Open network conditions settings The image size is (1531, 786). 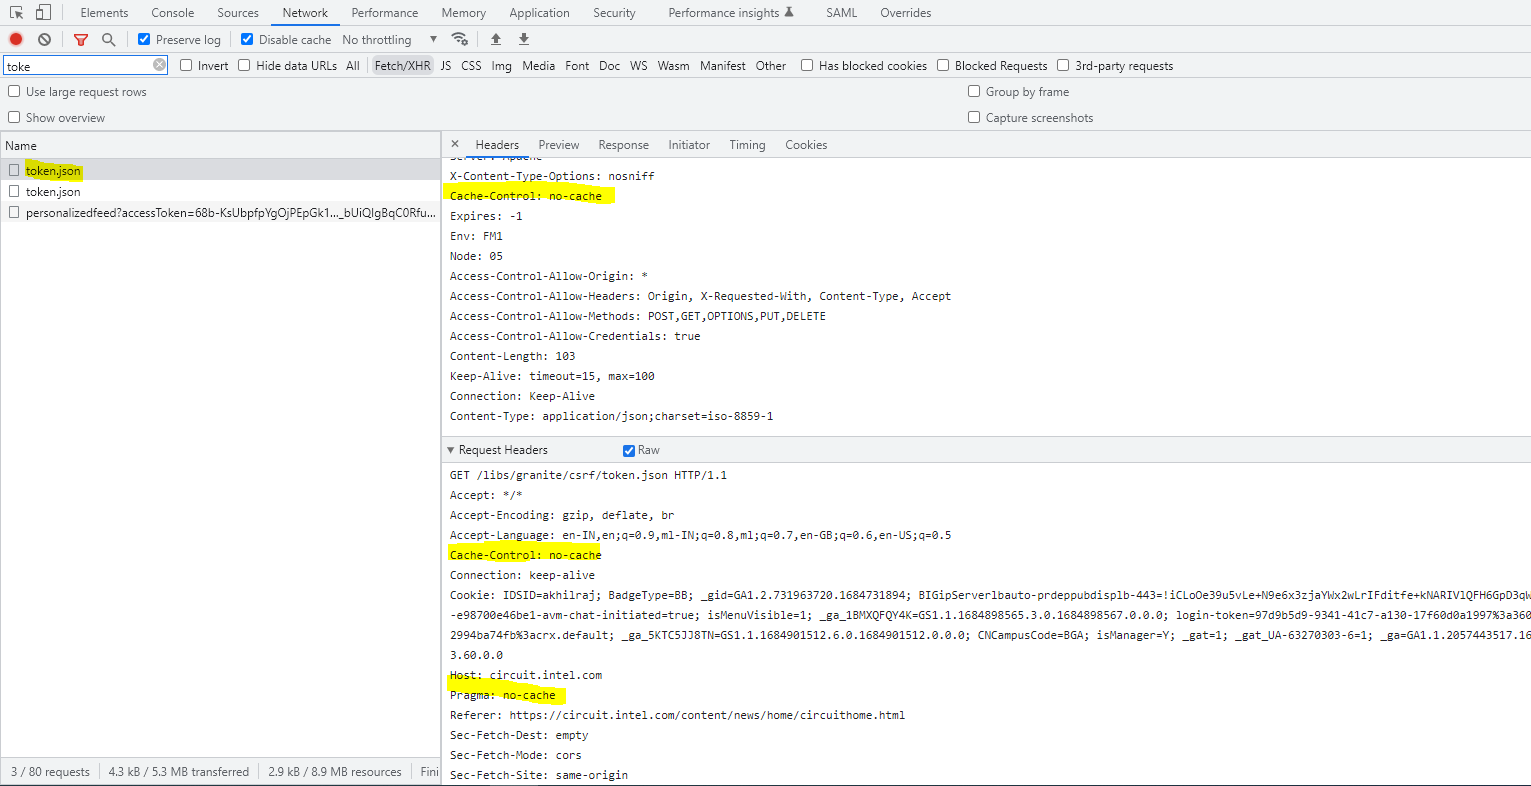[460, 39]
